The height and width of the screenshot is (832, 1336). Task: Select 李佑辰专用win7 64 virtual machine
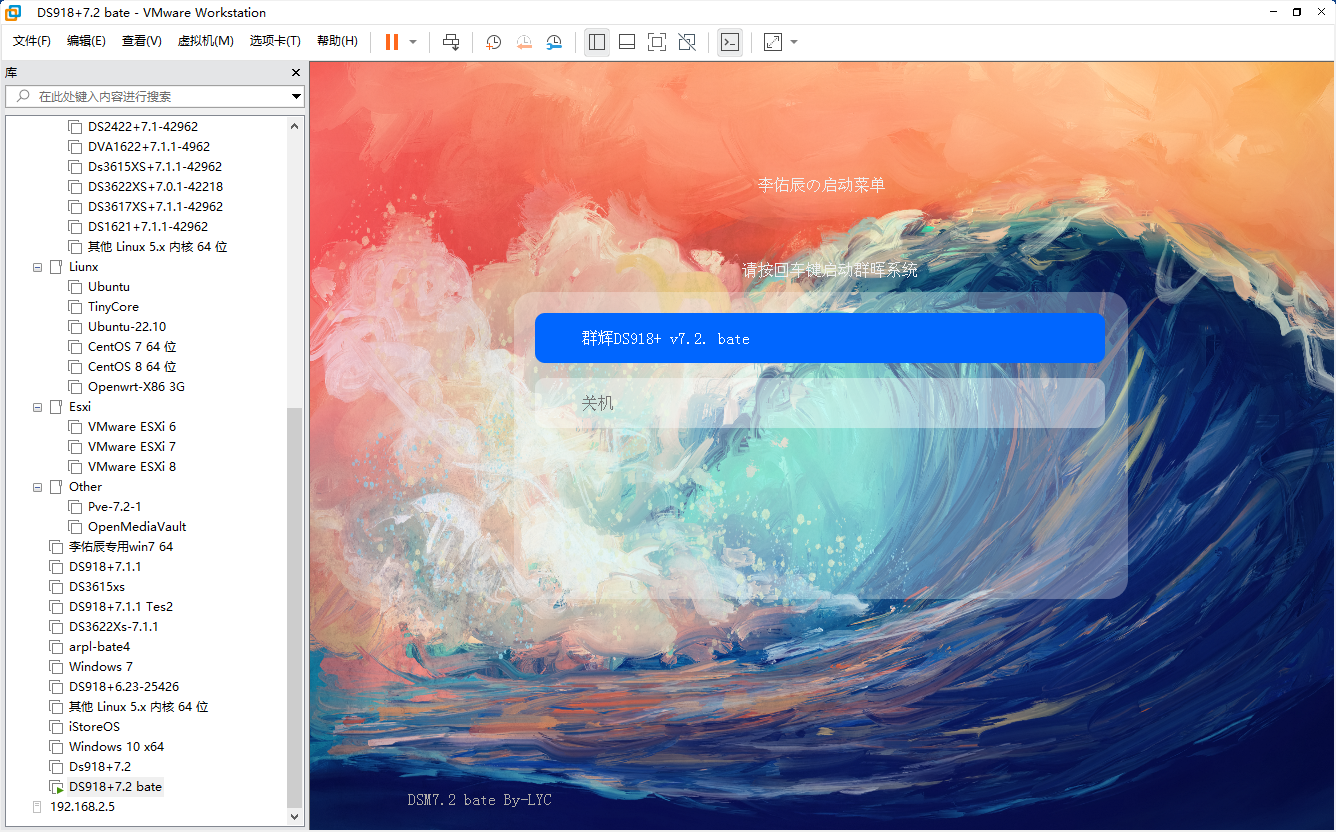point(121,547)
